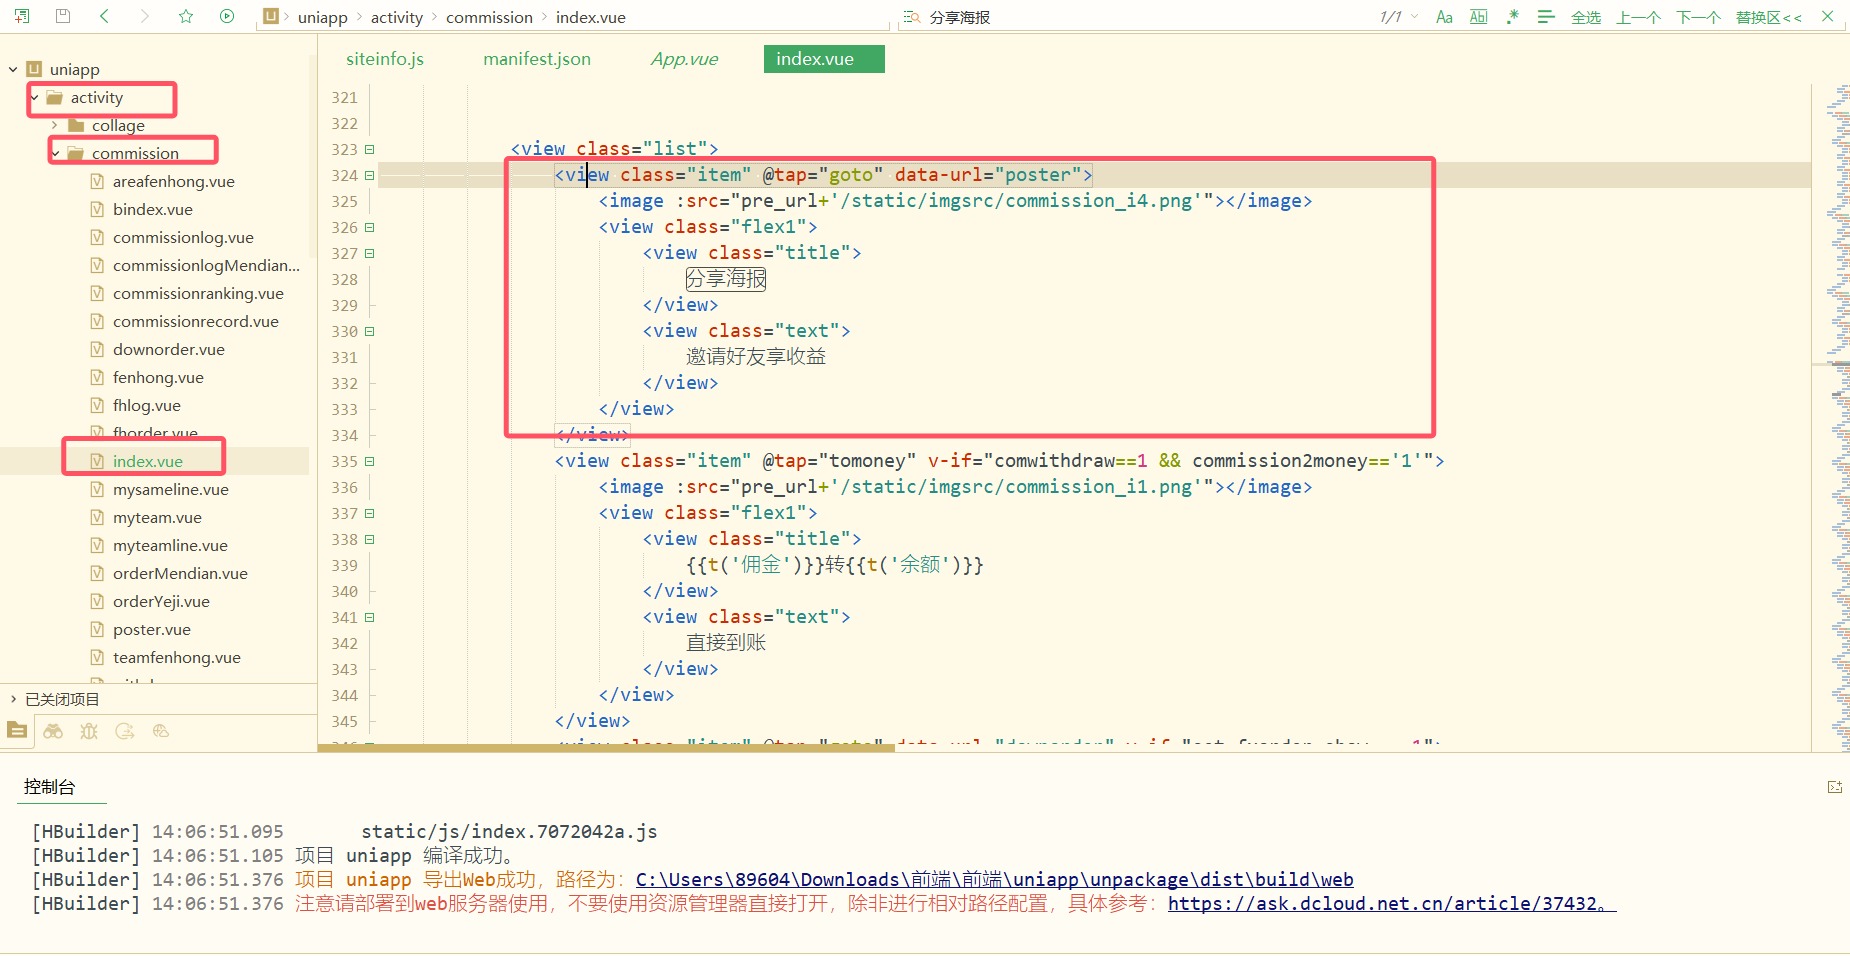Open poster.vue in the file tree
The height and width of the screenshot is (956, 1850).
click(151, 629)
